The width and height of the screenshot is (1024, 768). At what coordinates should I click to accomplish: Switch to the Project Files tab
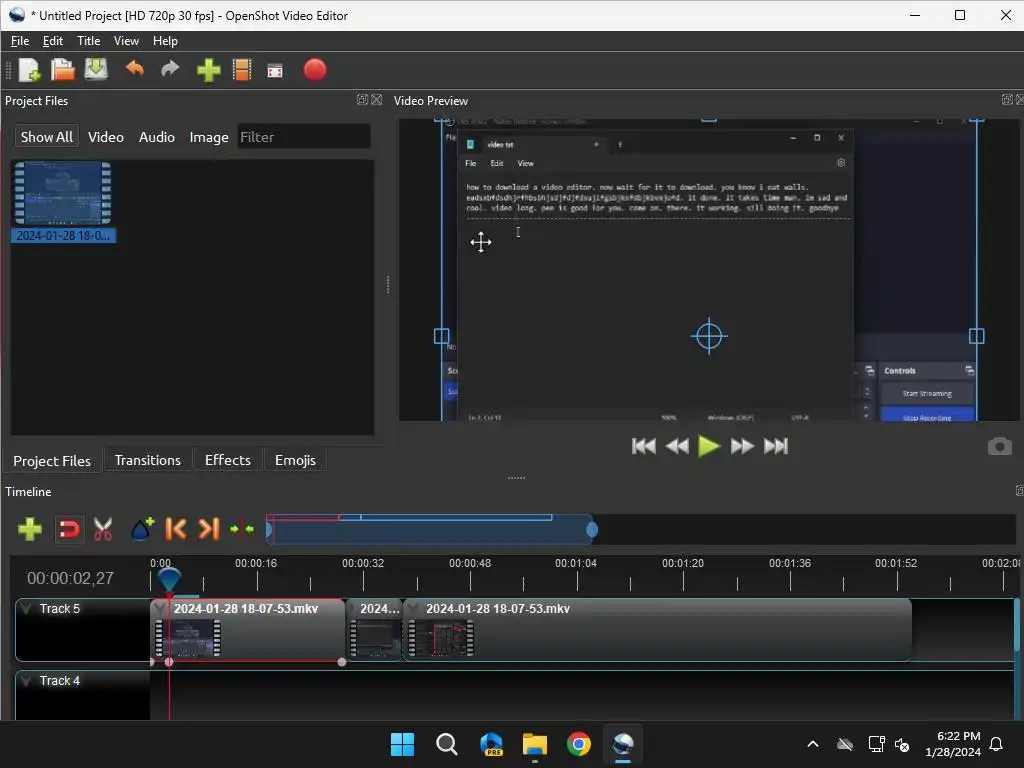(52, 460)
